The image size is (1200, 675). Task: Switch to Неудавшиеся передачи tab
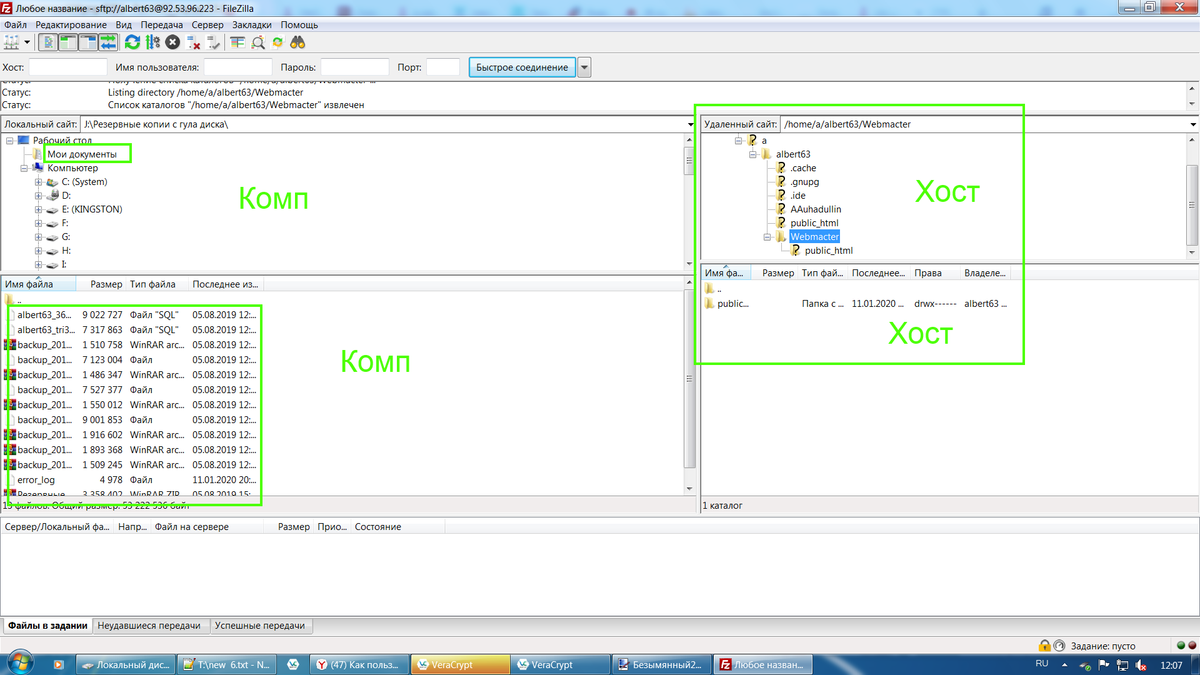click(x=150, y=625)
